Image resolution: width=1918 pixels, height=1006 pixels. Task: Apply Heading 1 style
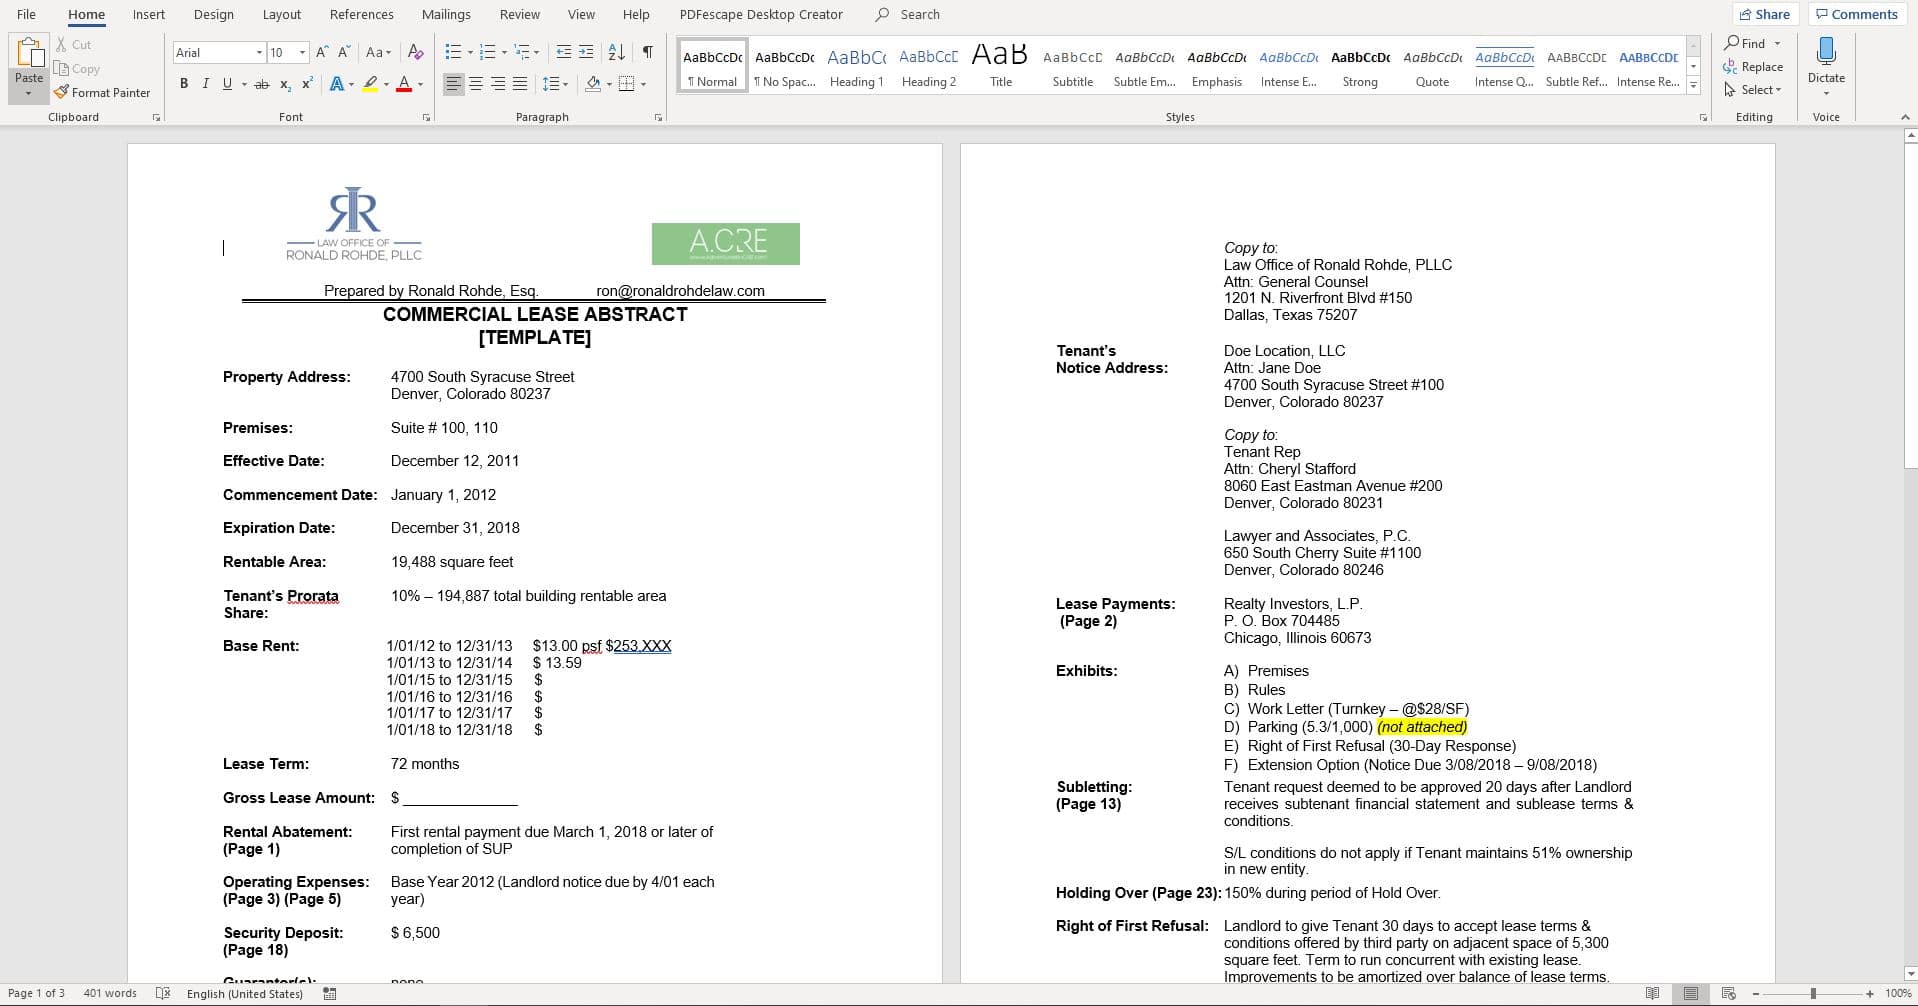pos(856,67)
